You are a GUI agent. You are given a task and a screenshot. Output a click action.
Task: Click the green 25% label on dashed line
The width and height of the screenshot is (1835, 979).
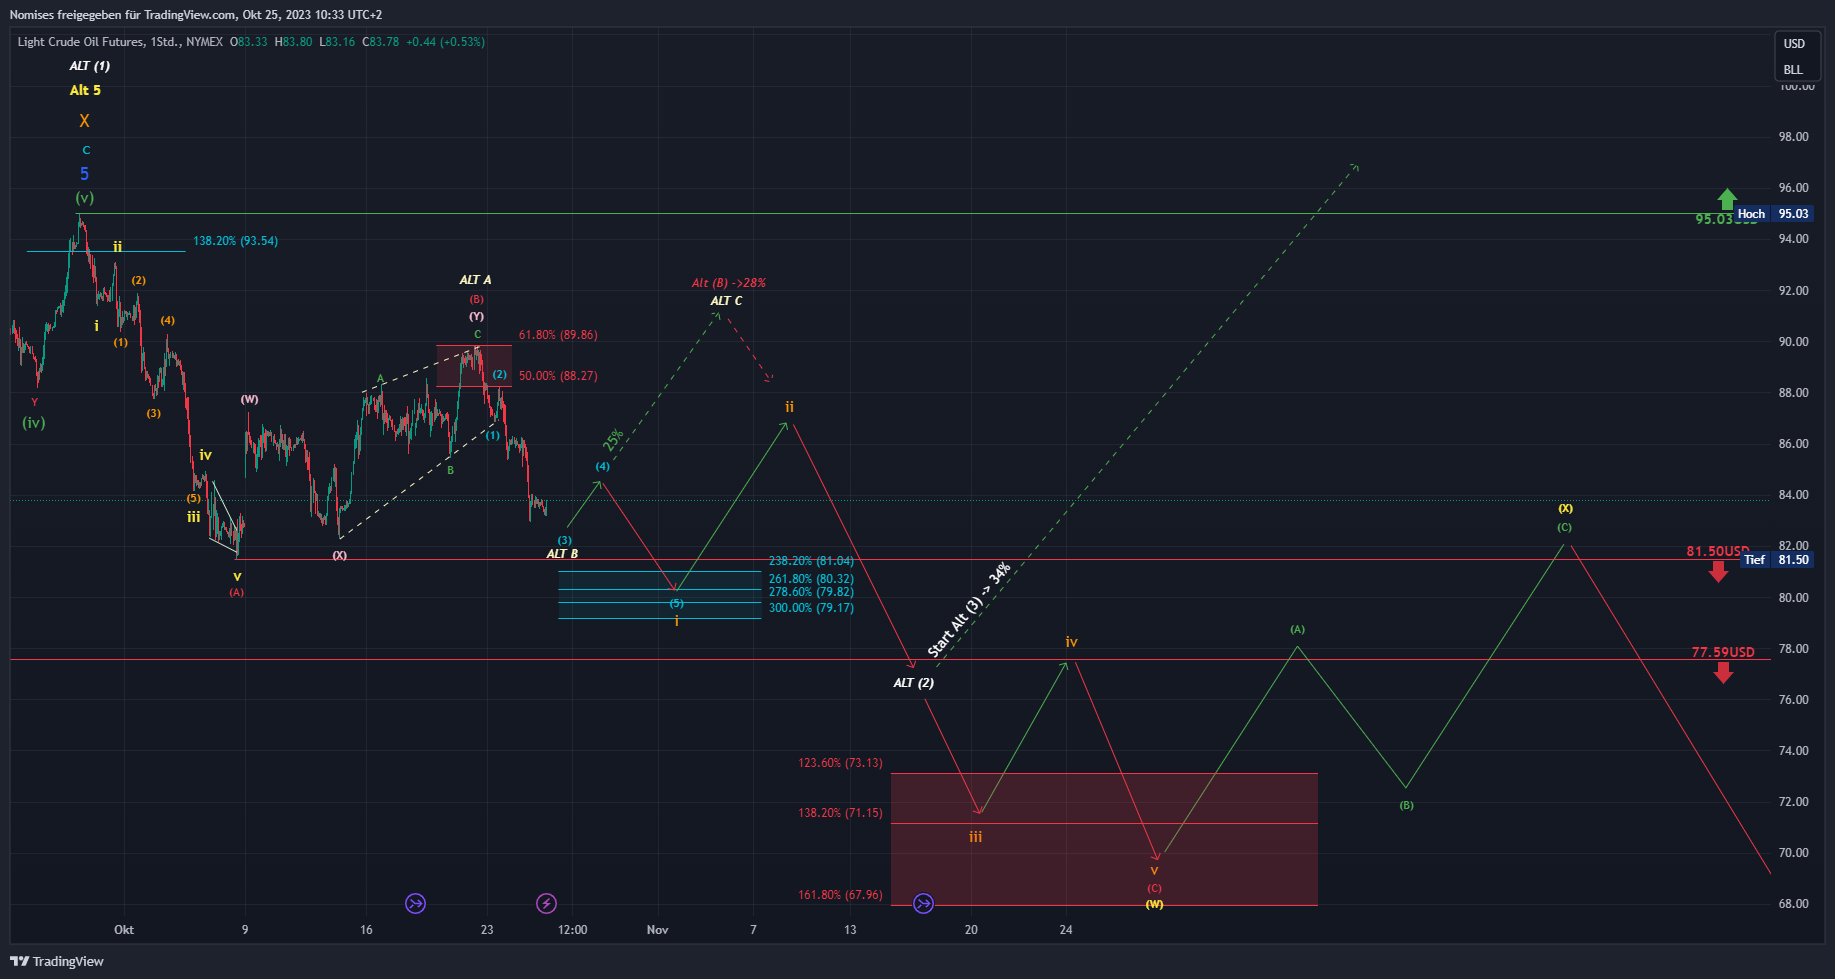tap(613, 440)
